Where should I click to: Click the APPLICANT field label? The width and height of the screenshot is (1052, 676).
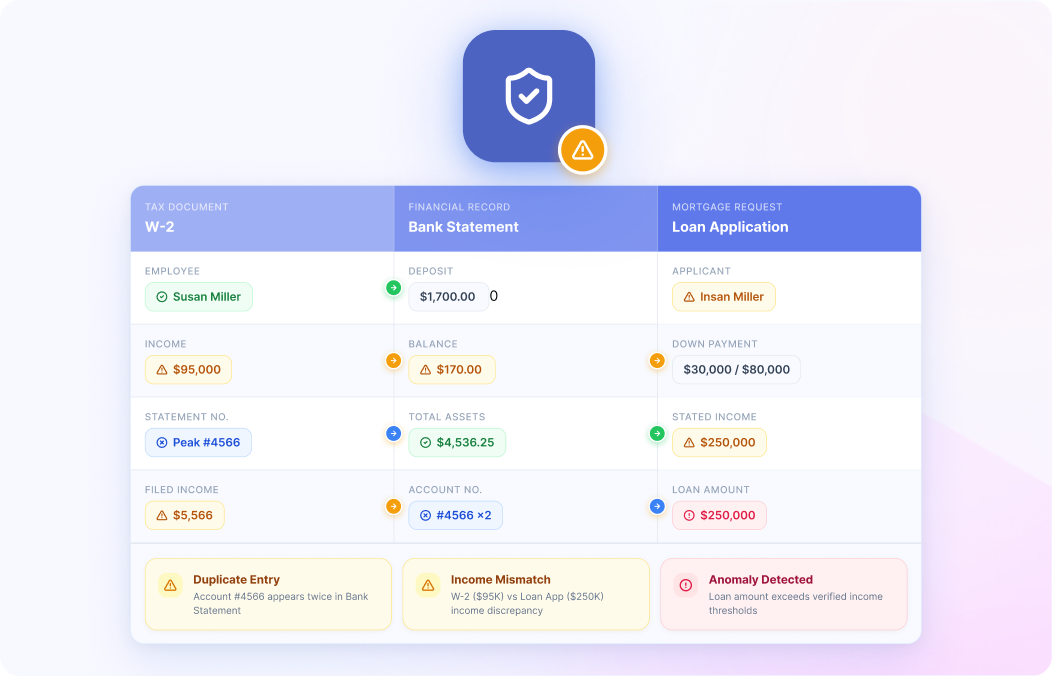click(701, 271)
